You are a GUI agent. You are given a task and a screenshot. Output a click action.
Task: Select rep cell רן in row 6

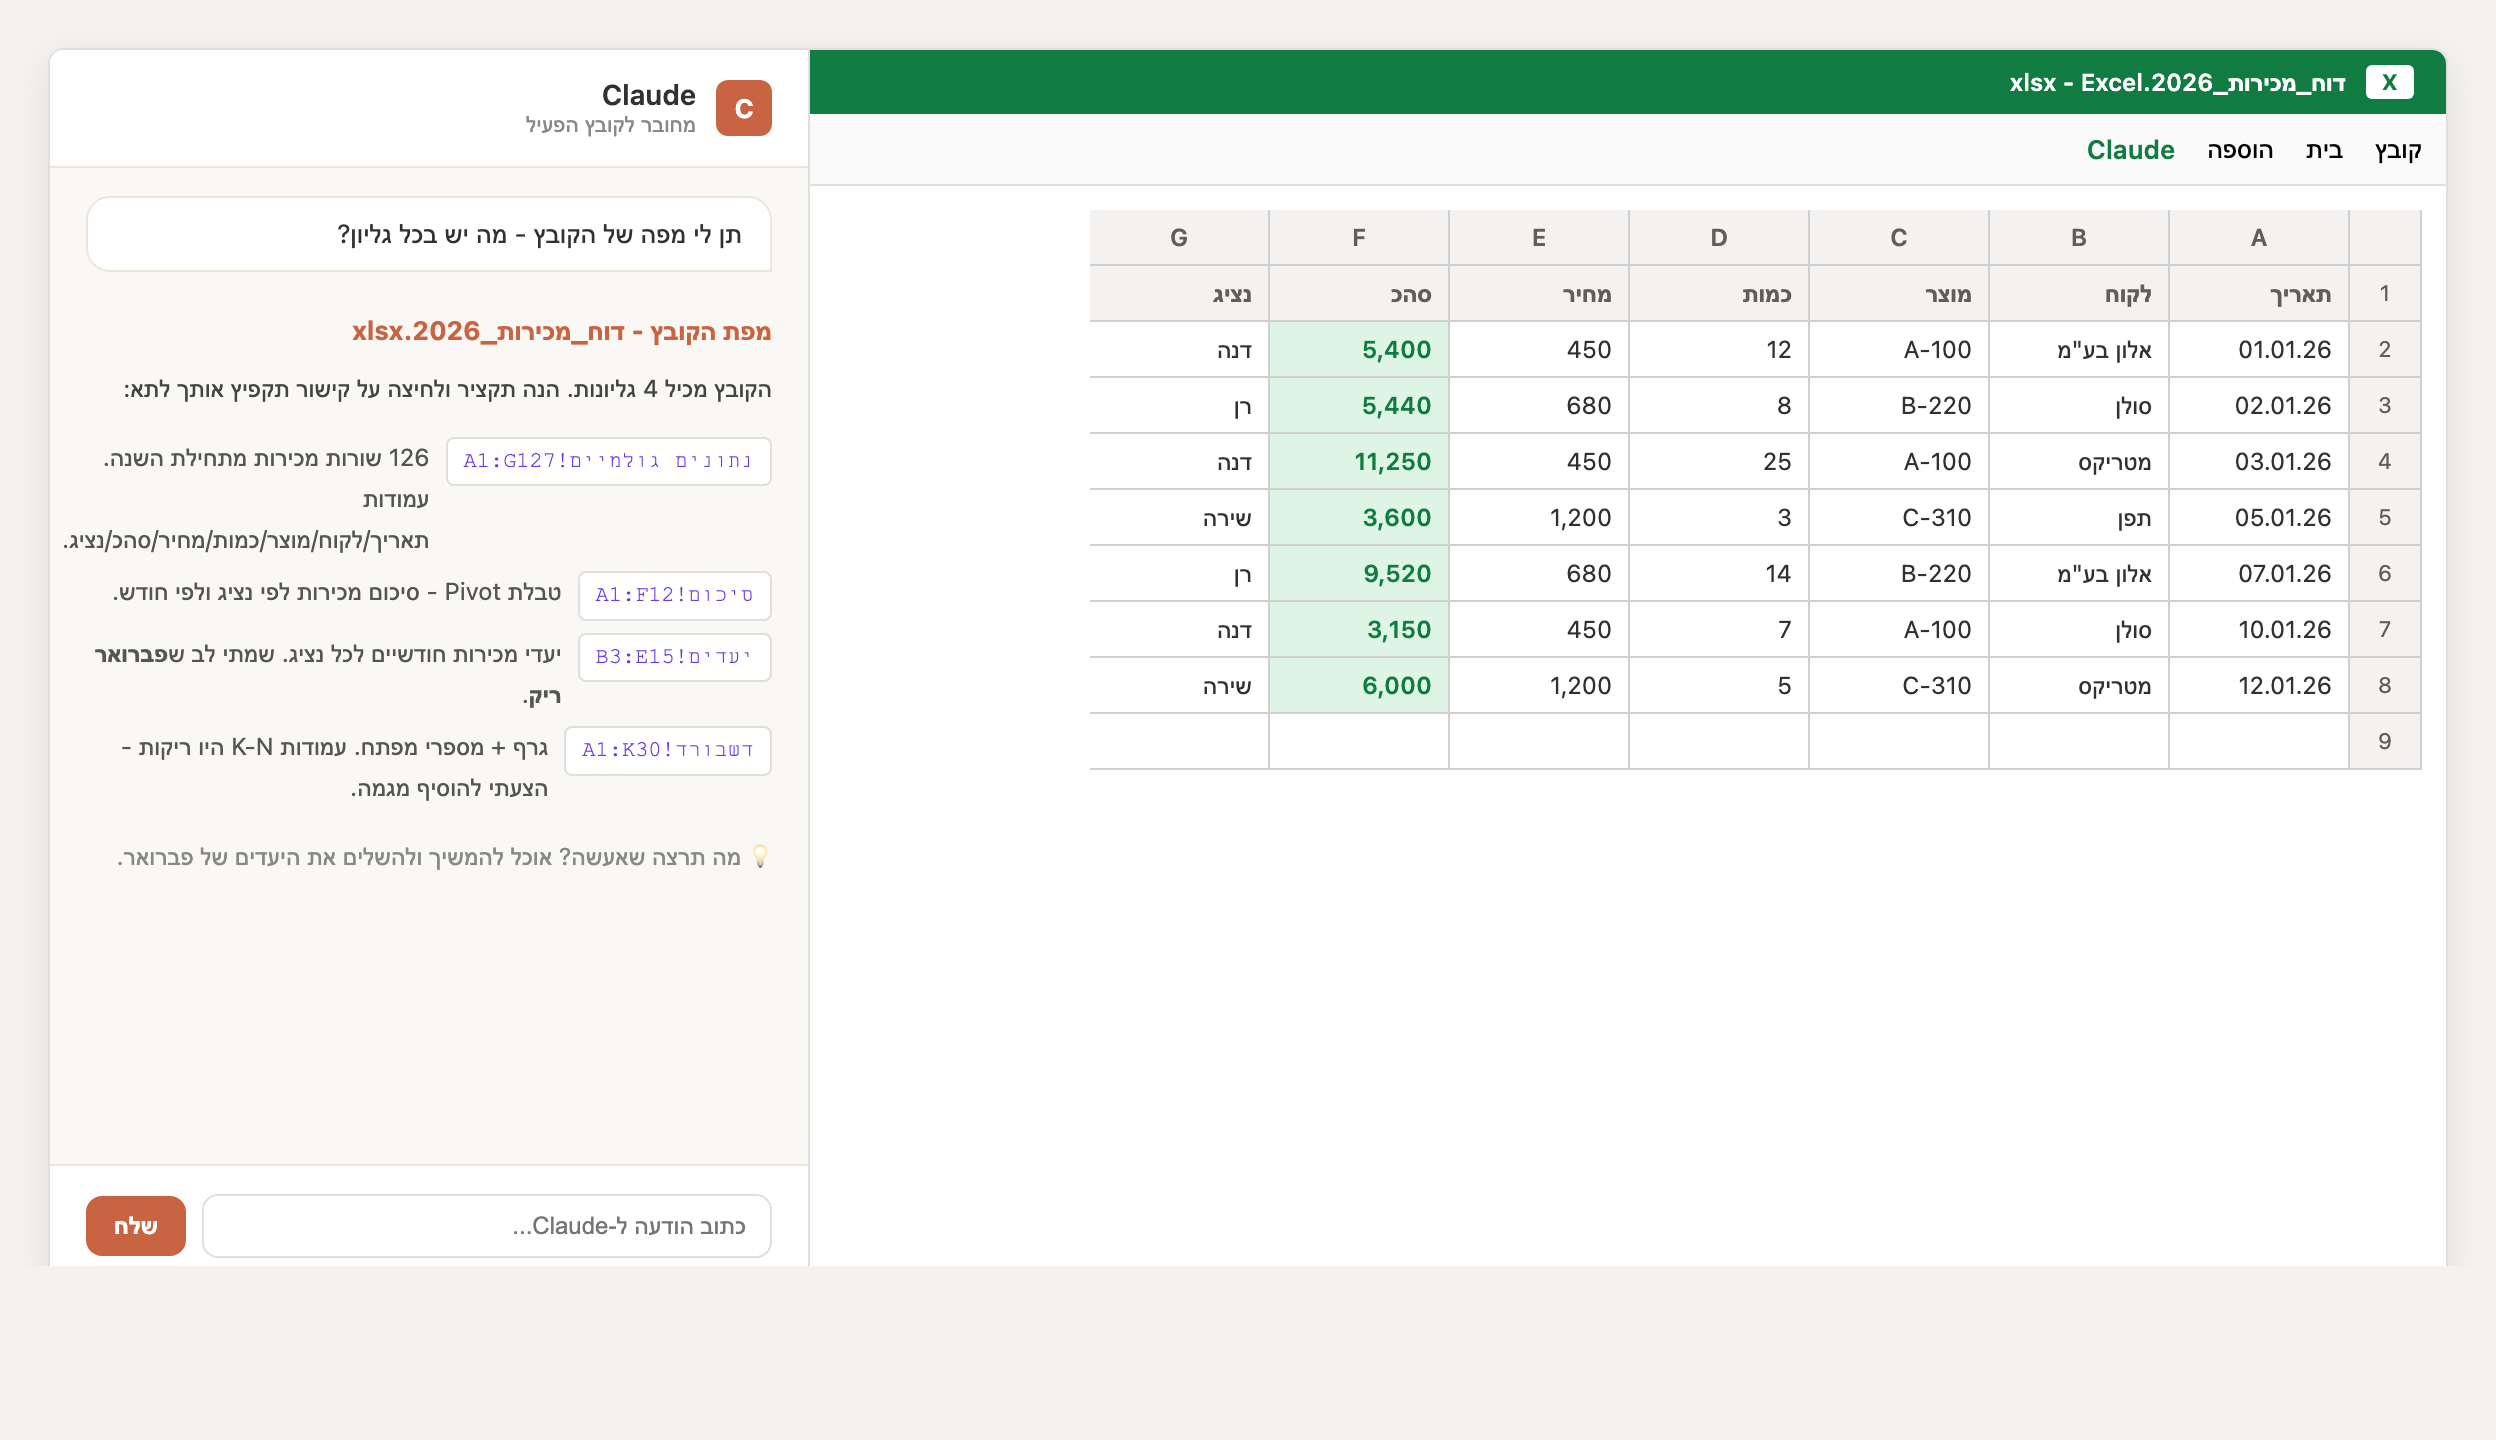1179,573
